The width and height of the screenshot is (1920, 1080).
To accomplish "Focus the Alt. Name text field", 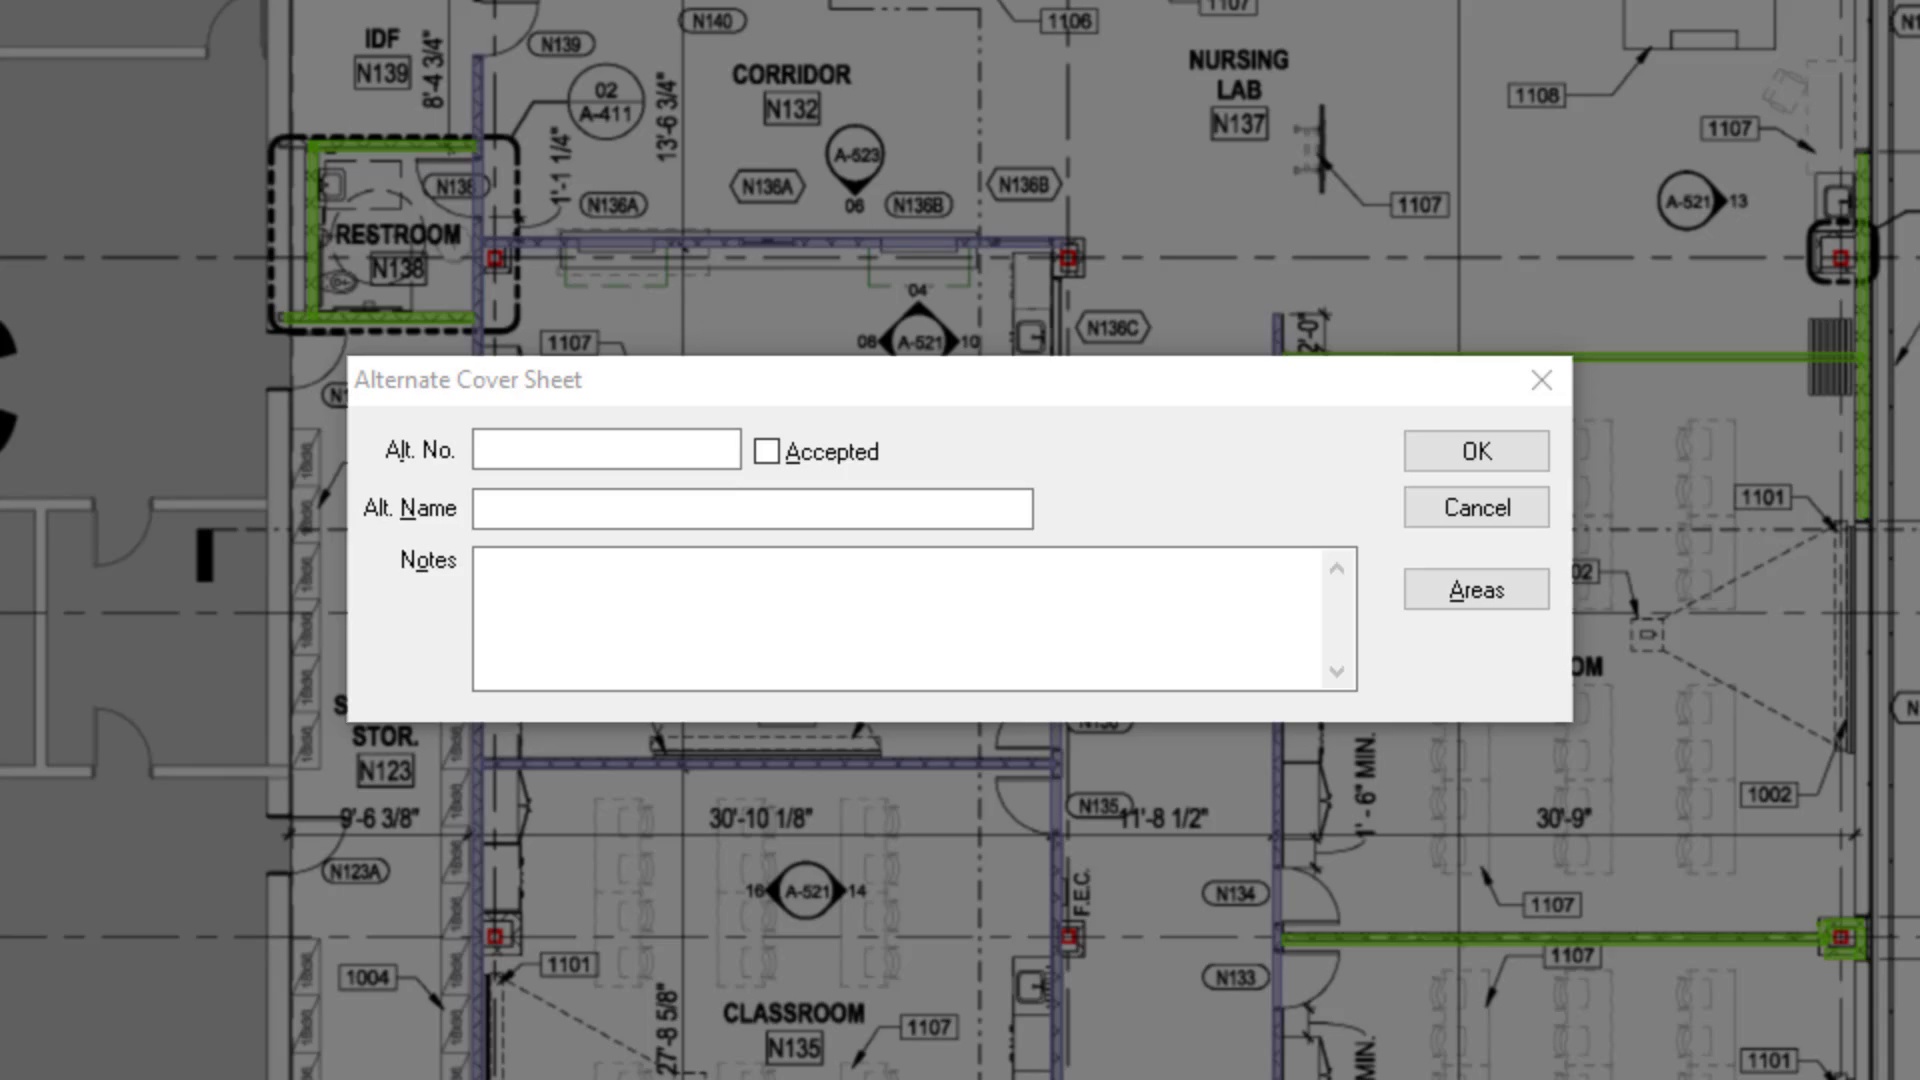I will point(752,509).
